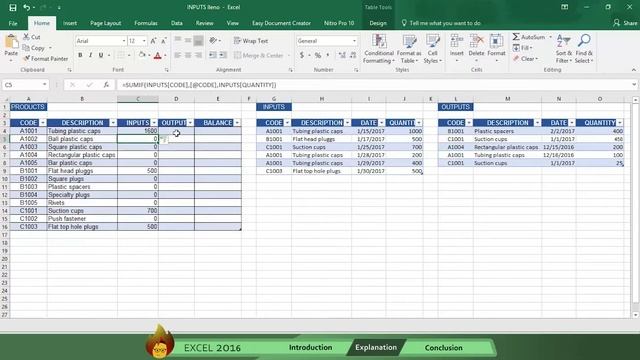
Task: Toggle top vertical alignment
Action: coord(178,40)
